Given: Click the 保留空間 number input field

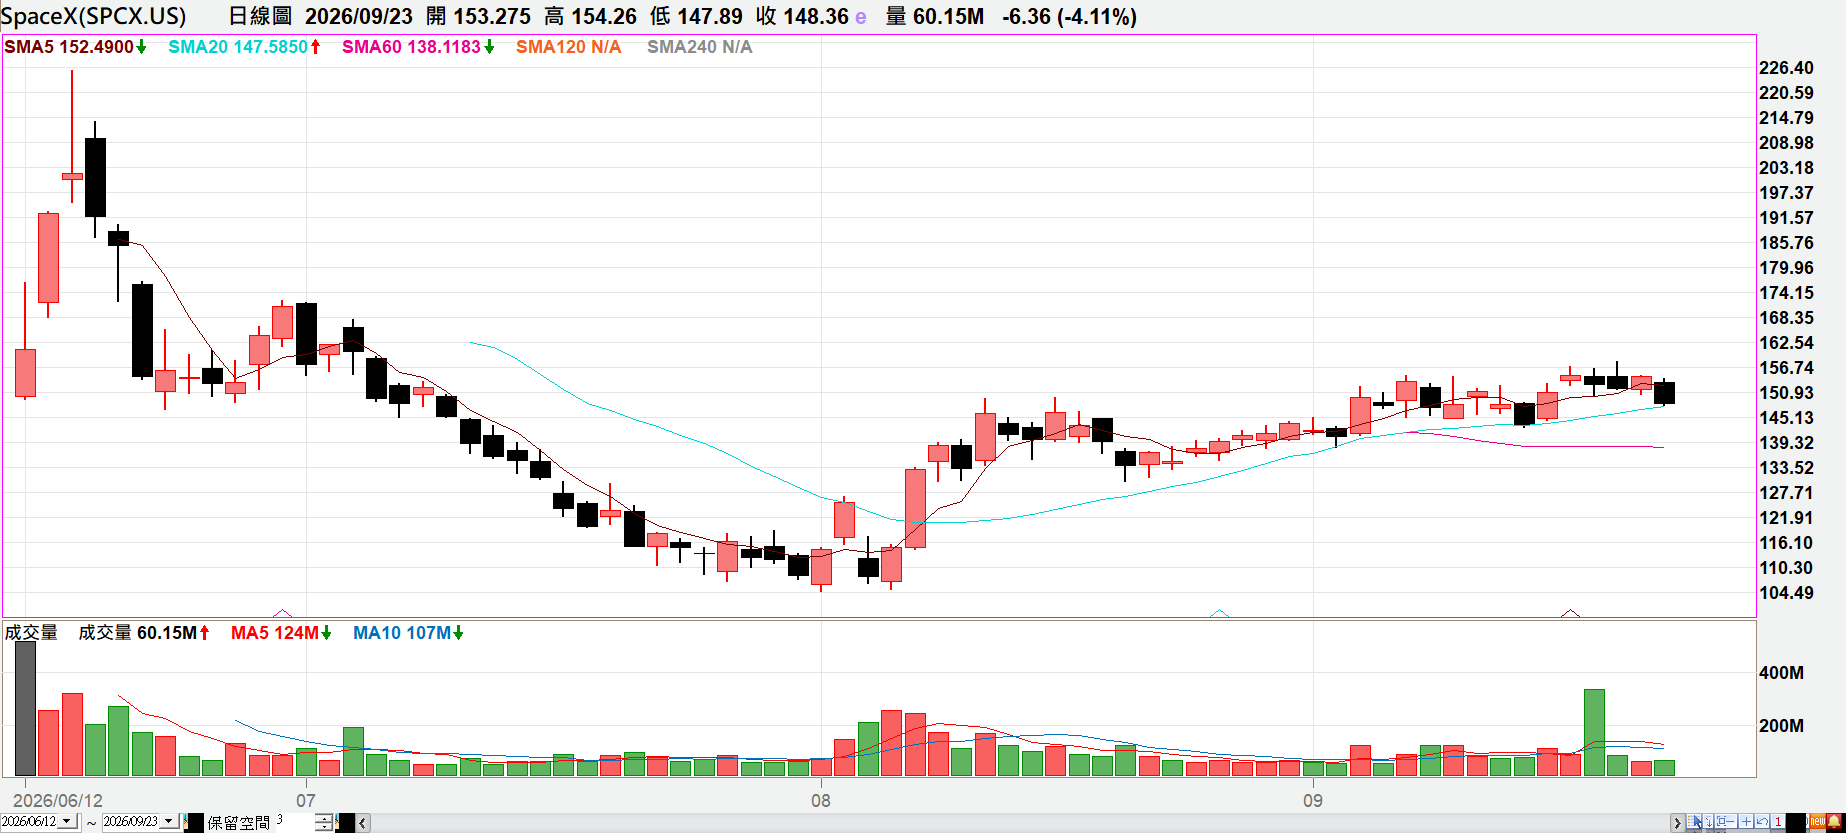Looking at the screenshot, I should (x=295, y=821).
